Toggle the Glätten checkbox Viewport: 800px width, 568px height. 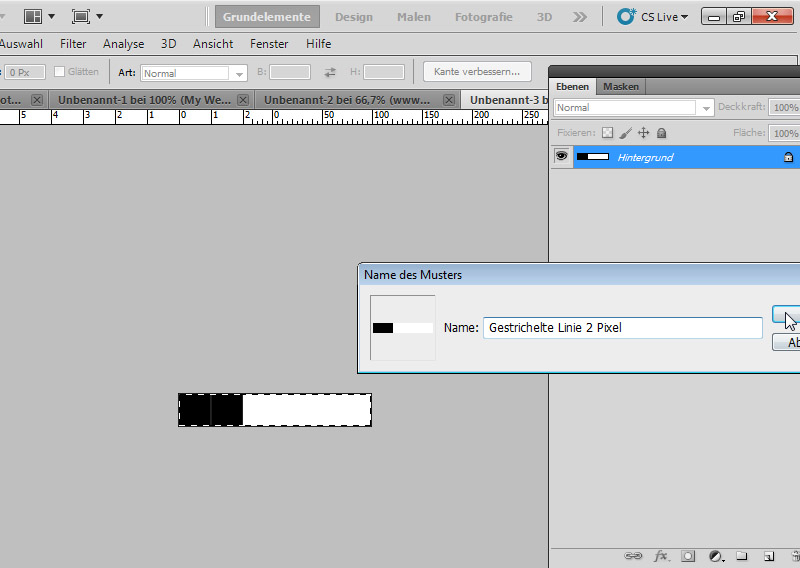point(59,72)
